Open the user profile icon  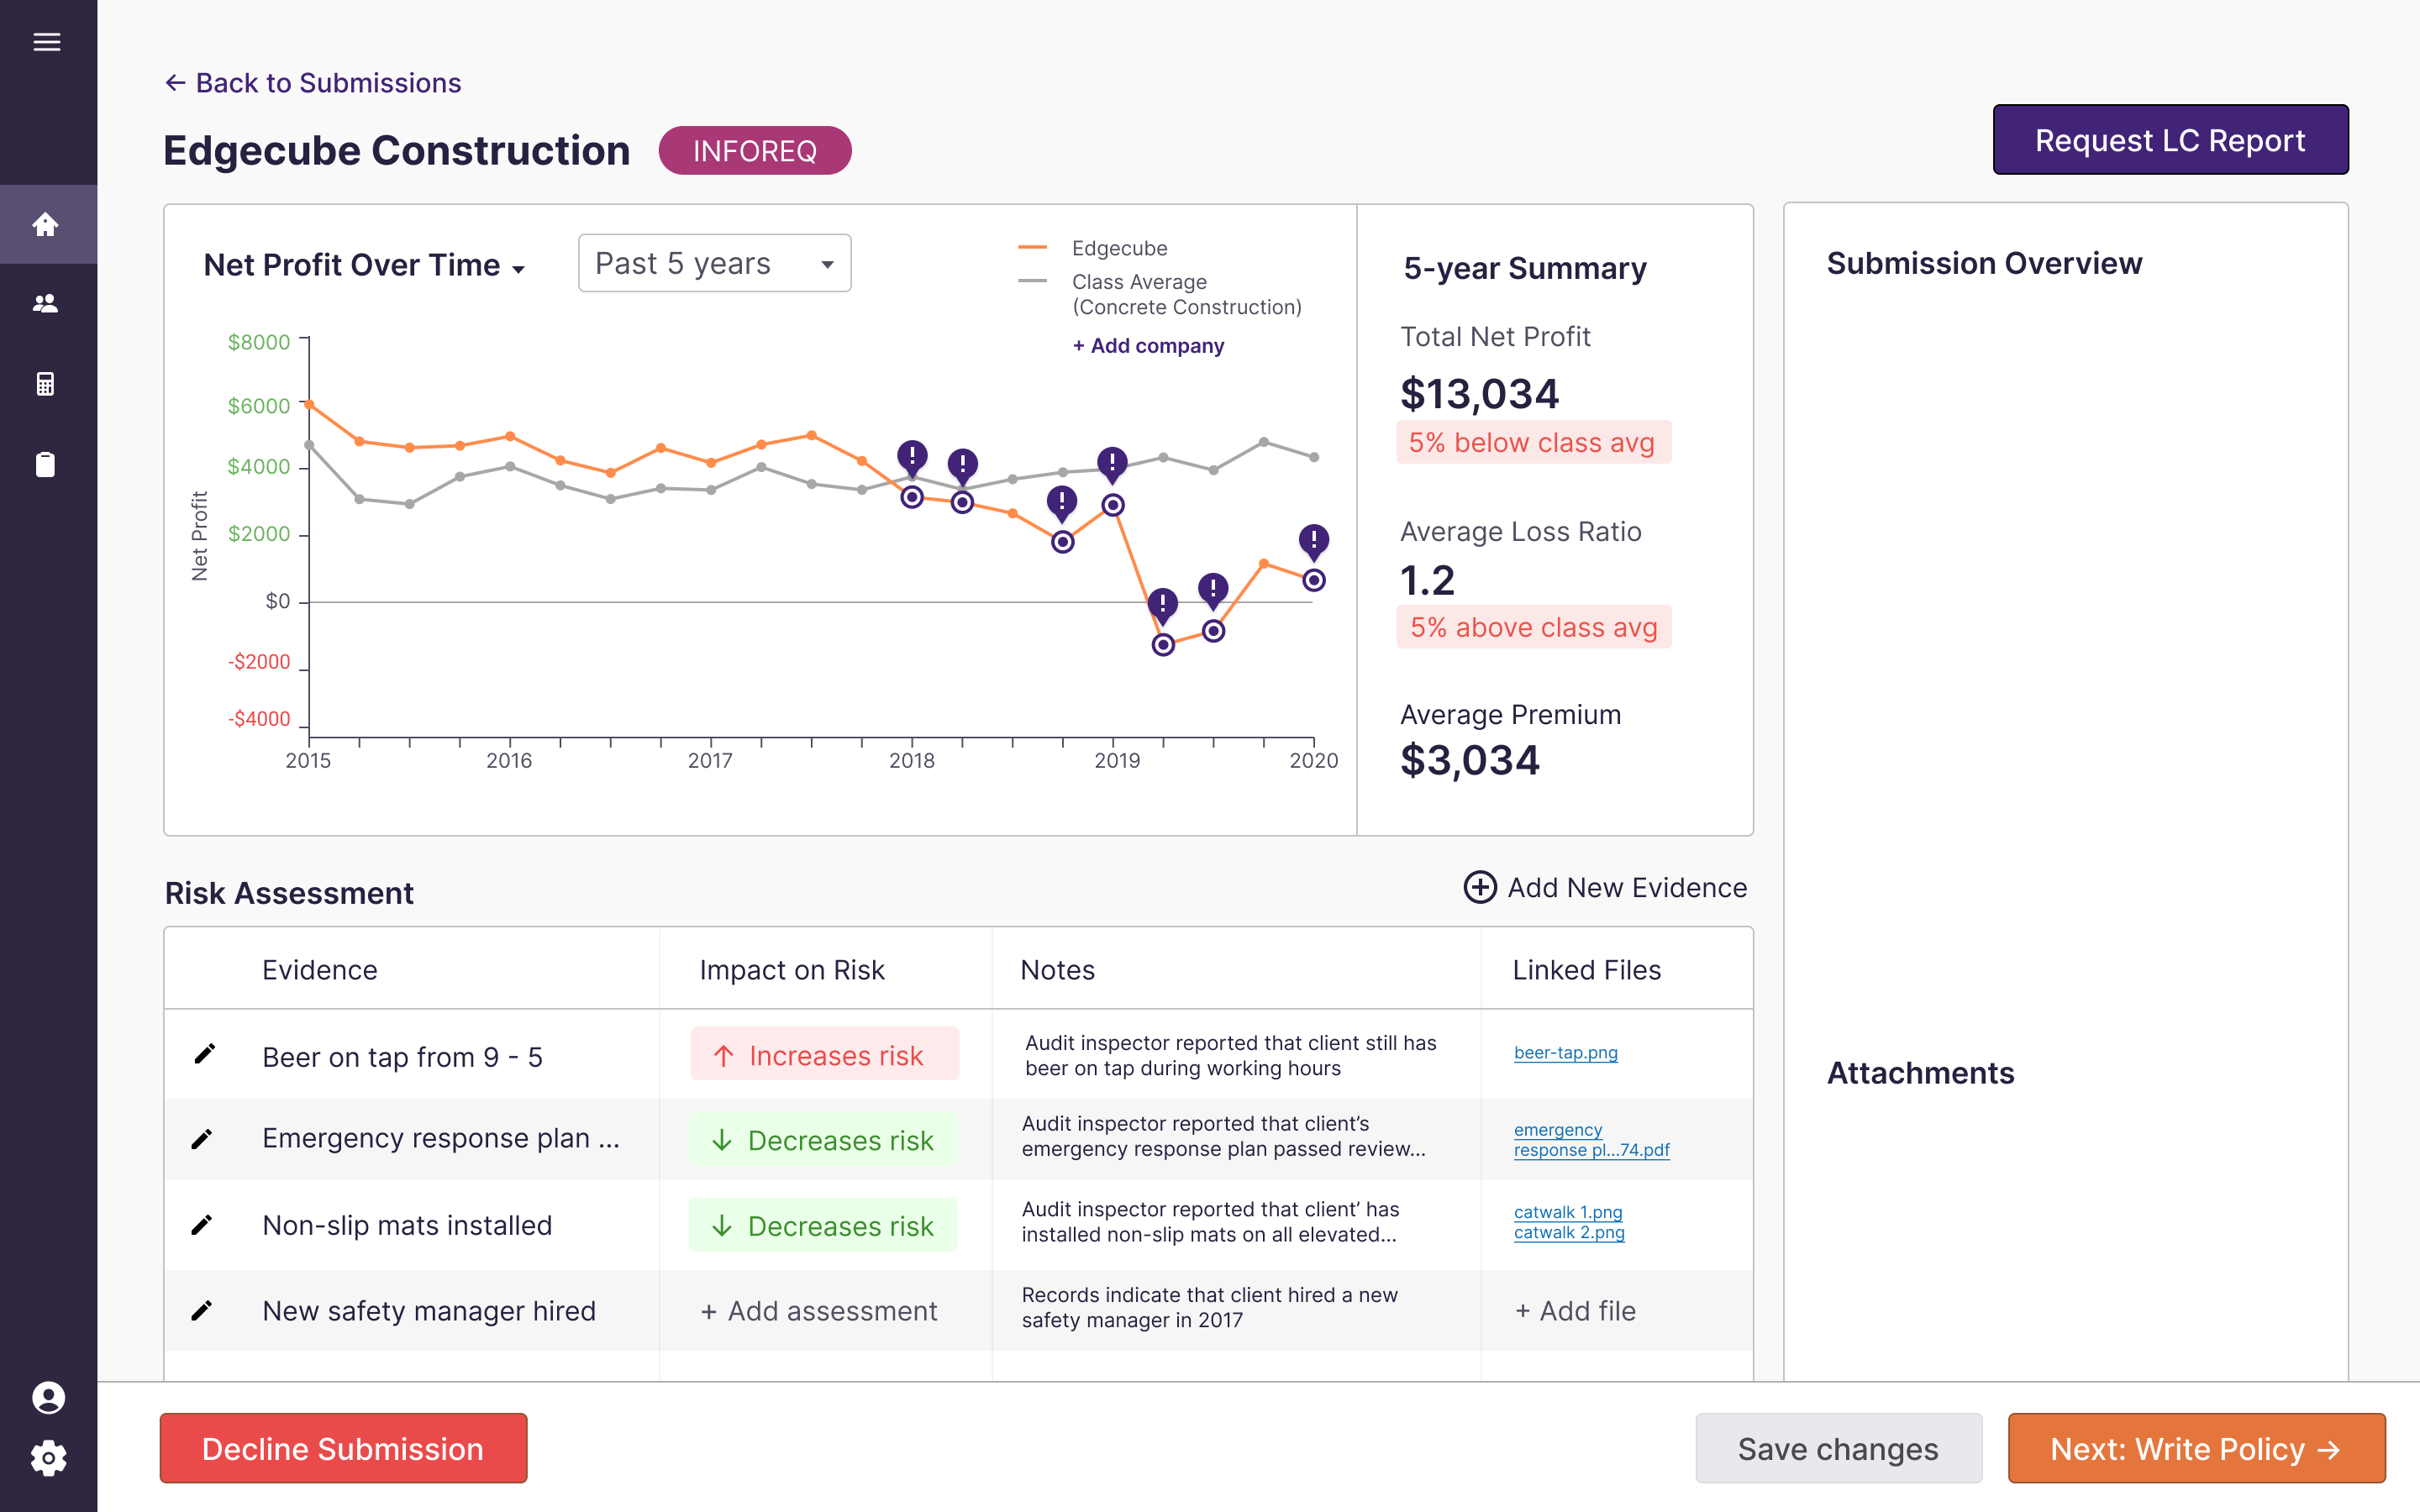tap(48, 1397)
